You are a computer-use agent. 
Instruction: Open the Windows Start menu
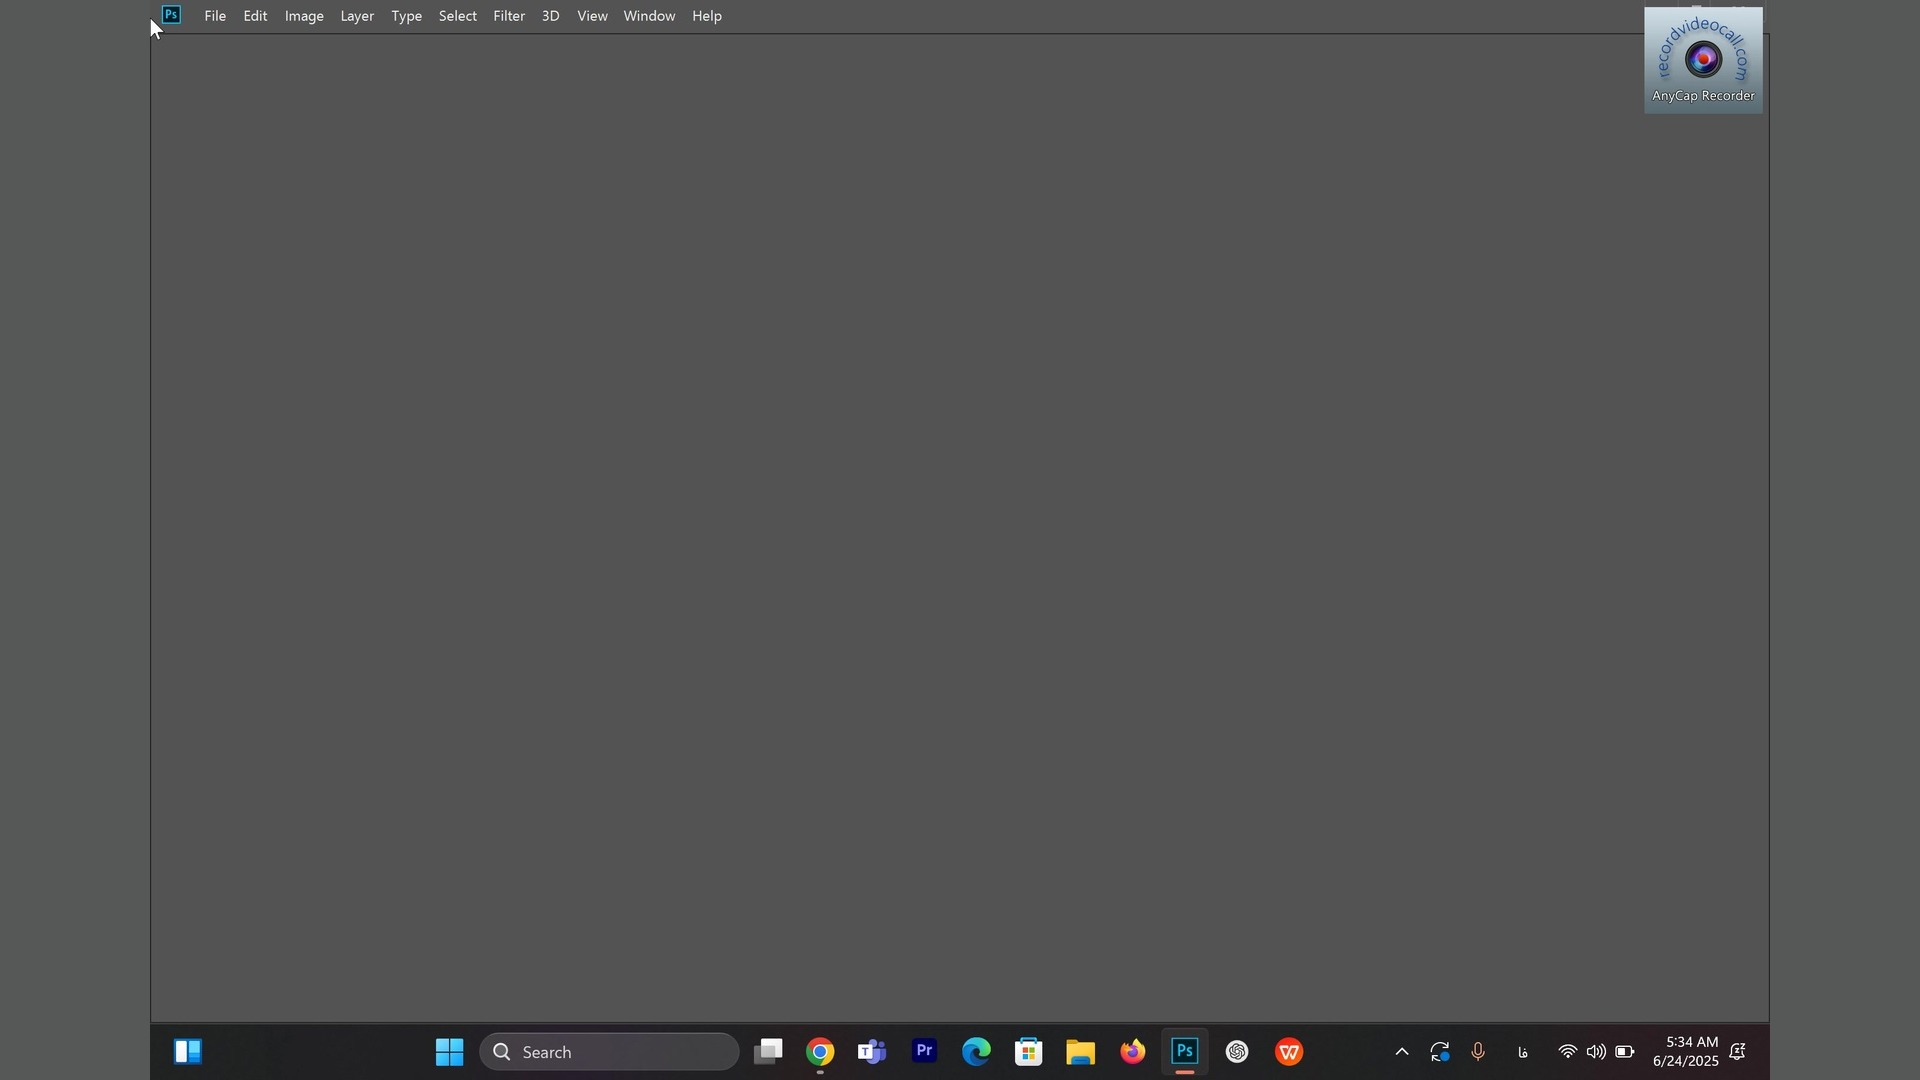point(449,1052)
